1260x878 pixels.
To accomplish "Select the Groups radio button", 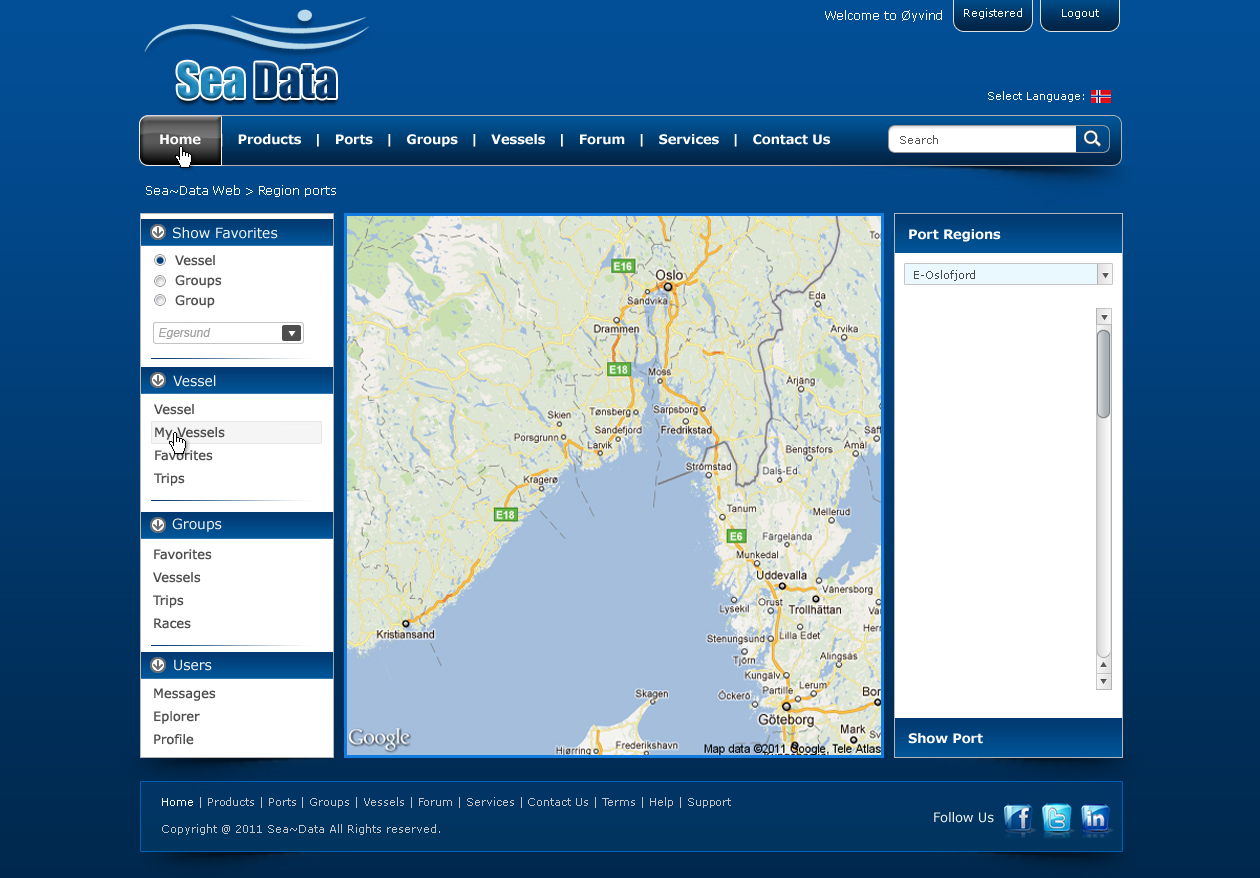I will [160, 281].
